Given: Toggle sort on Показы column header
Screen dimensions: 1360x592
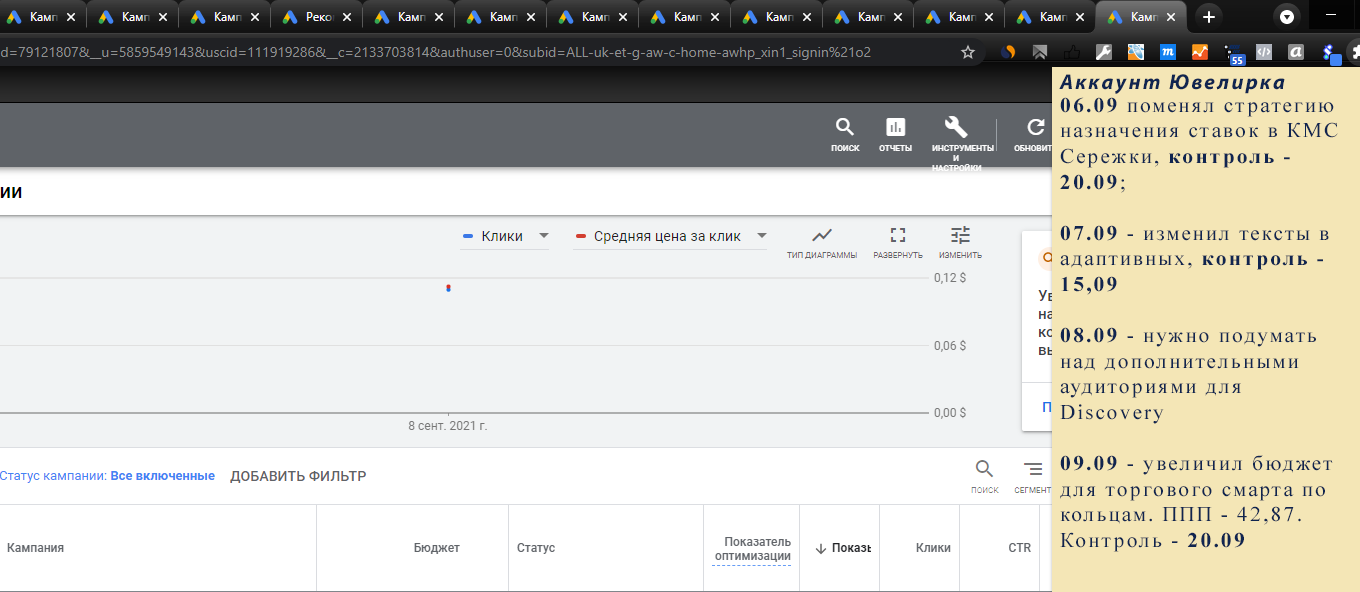Looking at the screenshot, I should (843, 548).
